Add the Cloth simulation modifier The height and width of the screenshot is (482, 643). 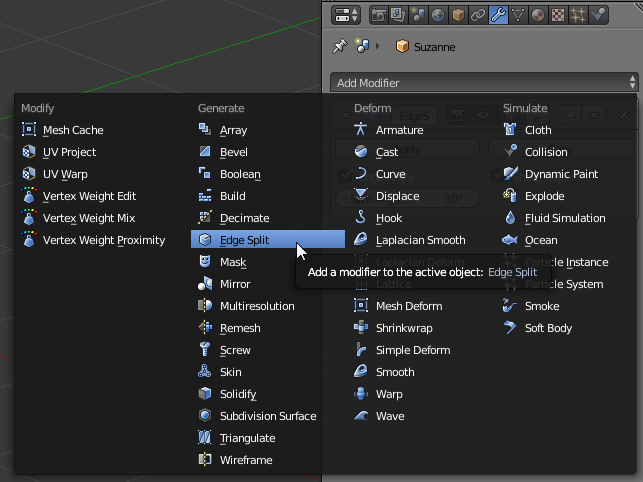pos(566,130)
